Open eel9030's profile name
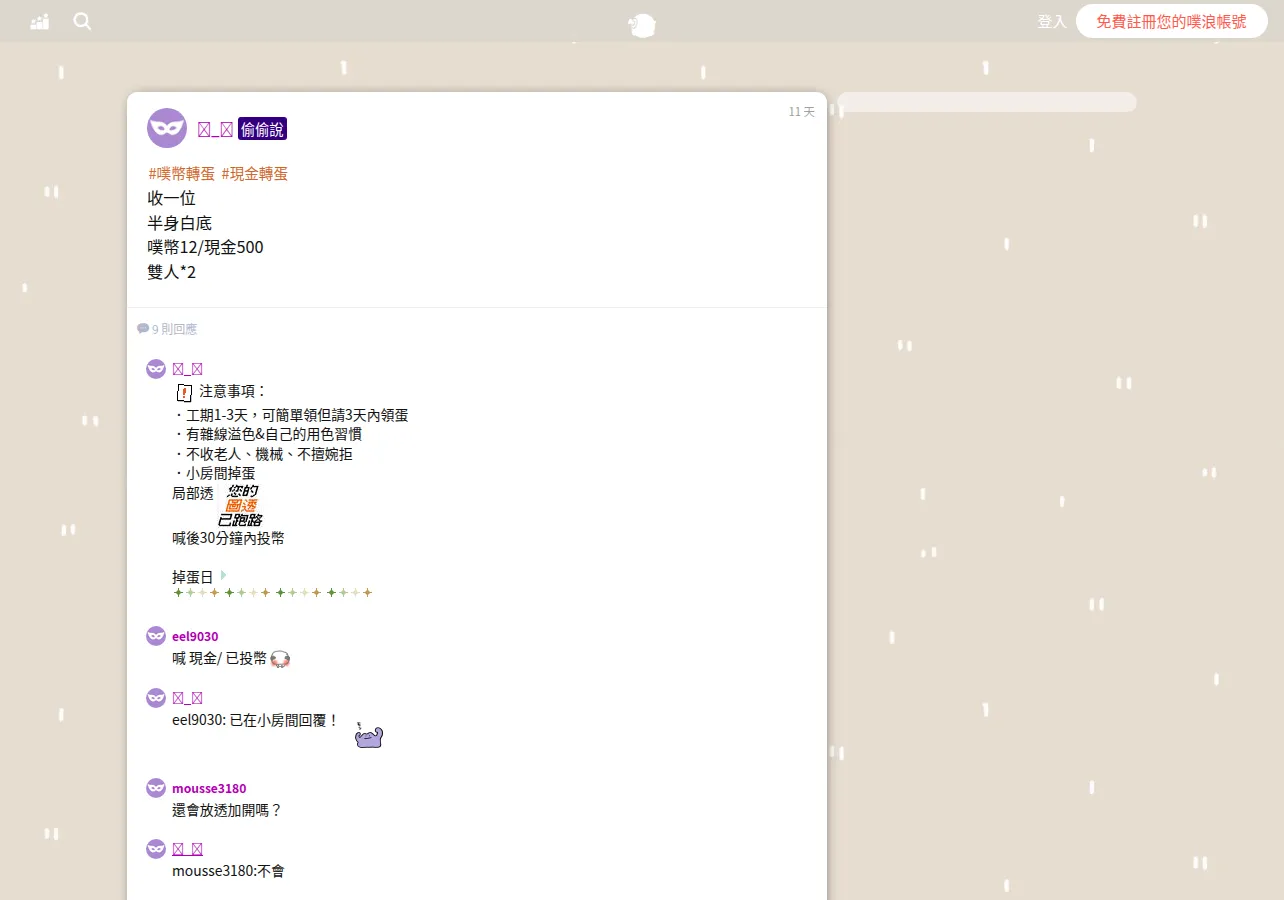1284x900 pixels. [x=195, y=636]
